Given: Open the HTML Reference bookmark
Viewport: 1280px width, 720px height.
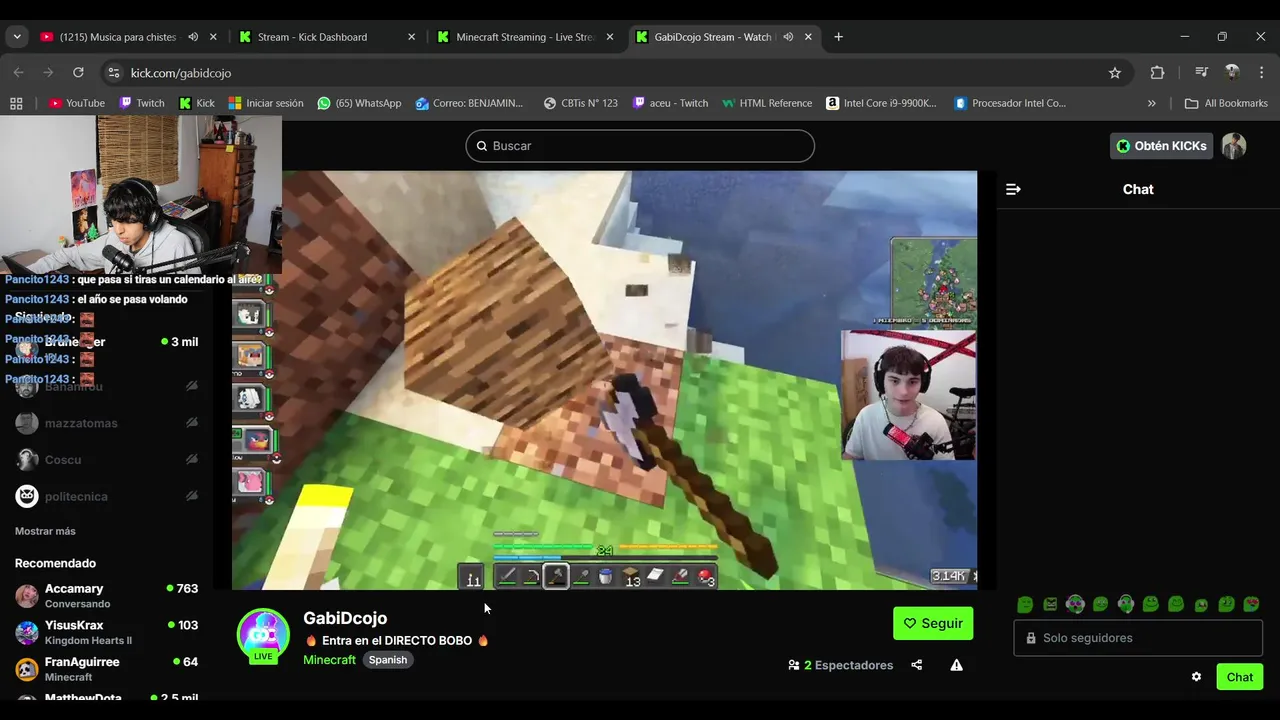Looking at the screenshot, I should tap(767, 103).
